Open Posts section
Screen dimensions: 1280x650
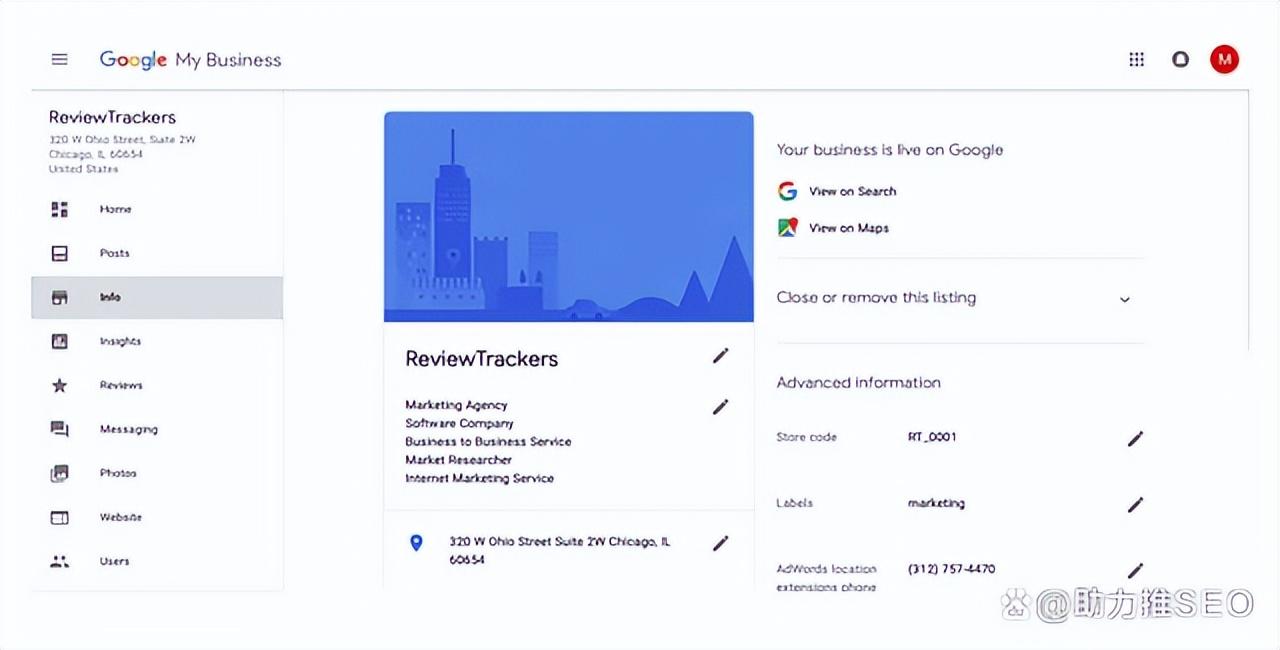click(114, 253)
